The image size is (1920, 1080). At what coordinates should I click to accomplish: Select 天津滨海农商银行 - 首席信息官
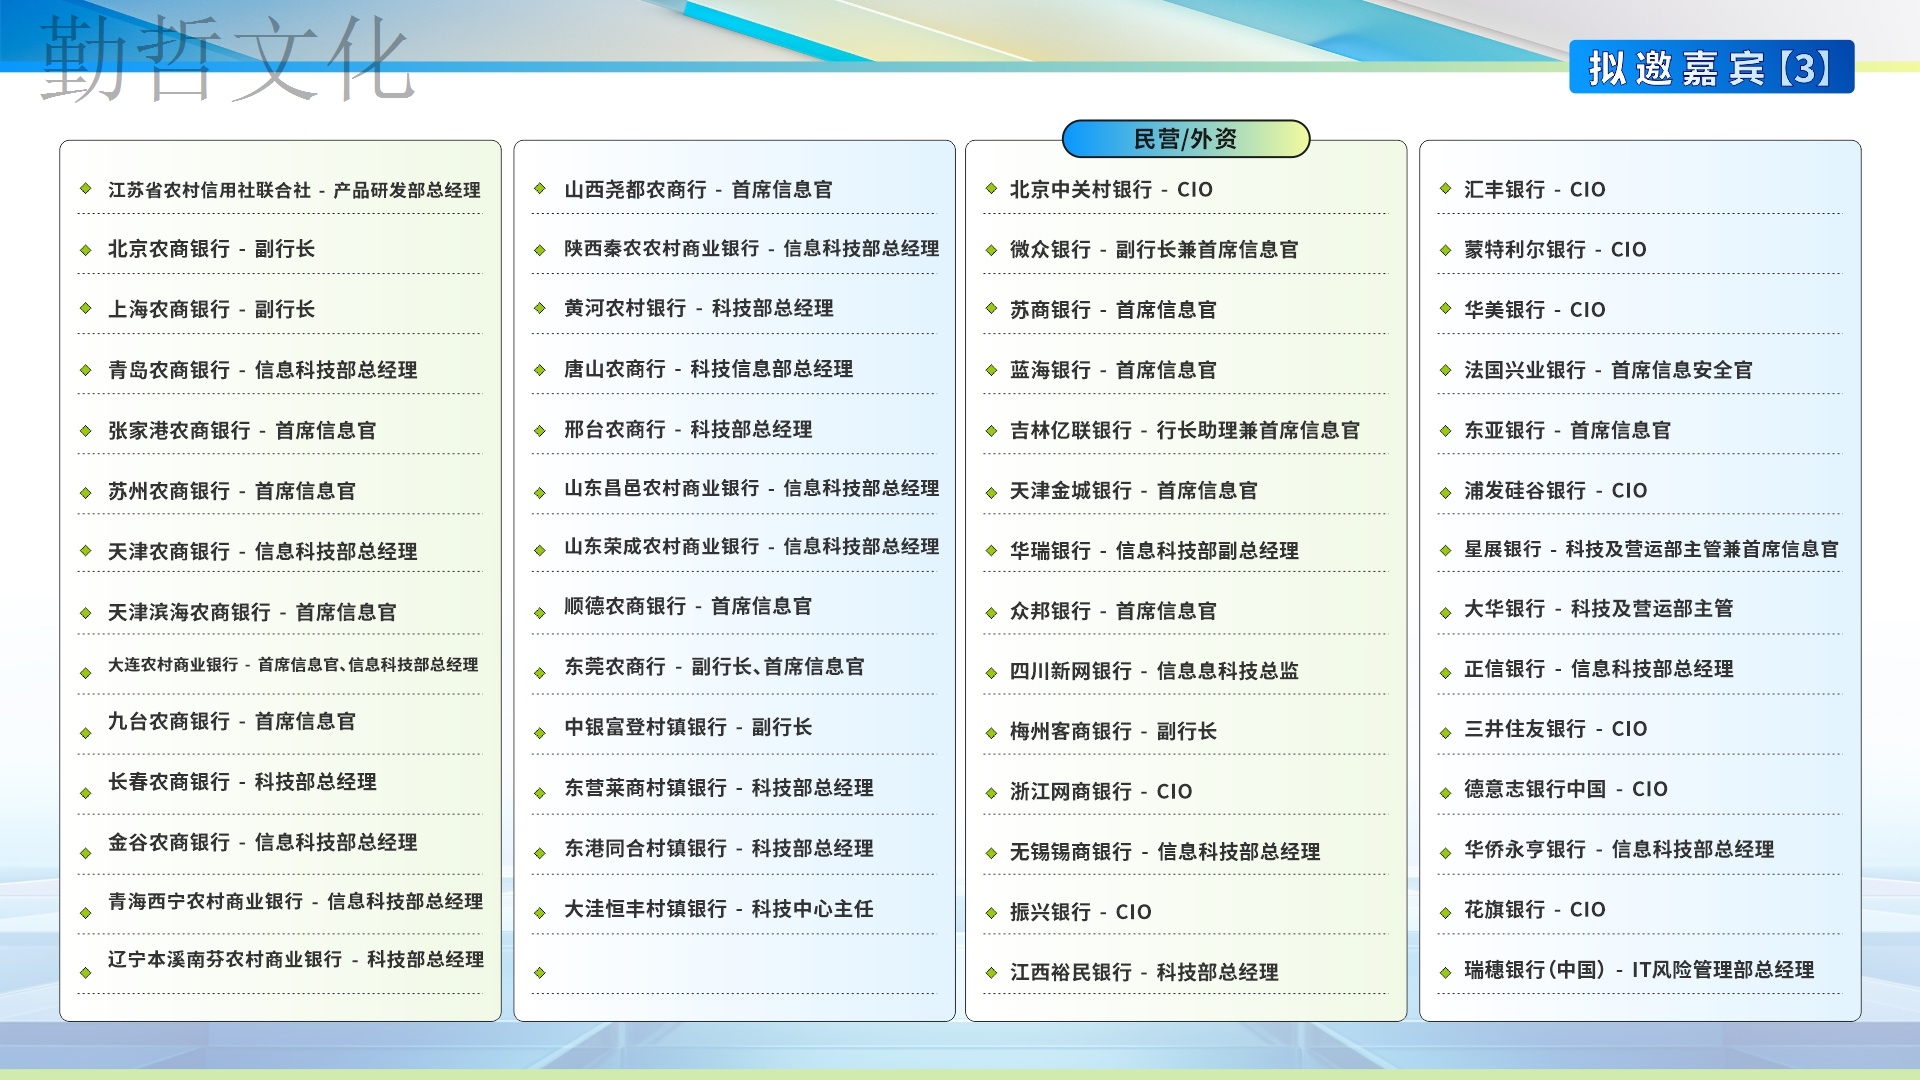(252, 612)
